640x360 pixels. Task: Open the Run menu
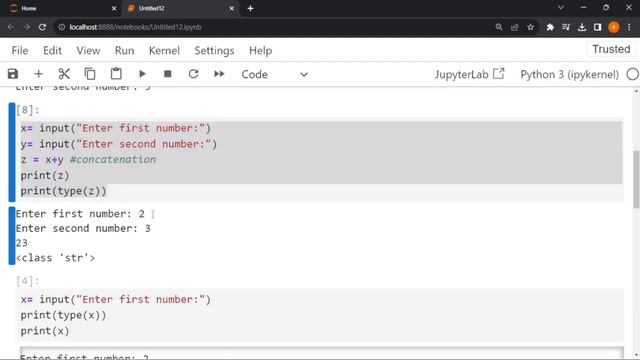124,51
